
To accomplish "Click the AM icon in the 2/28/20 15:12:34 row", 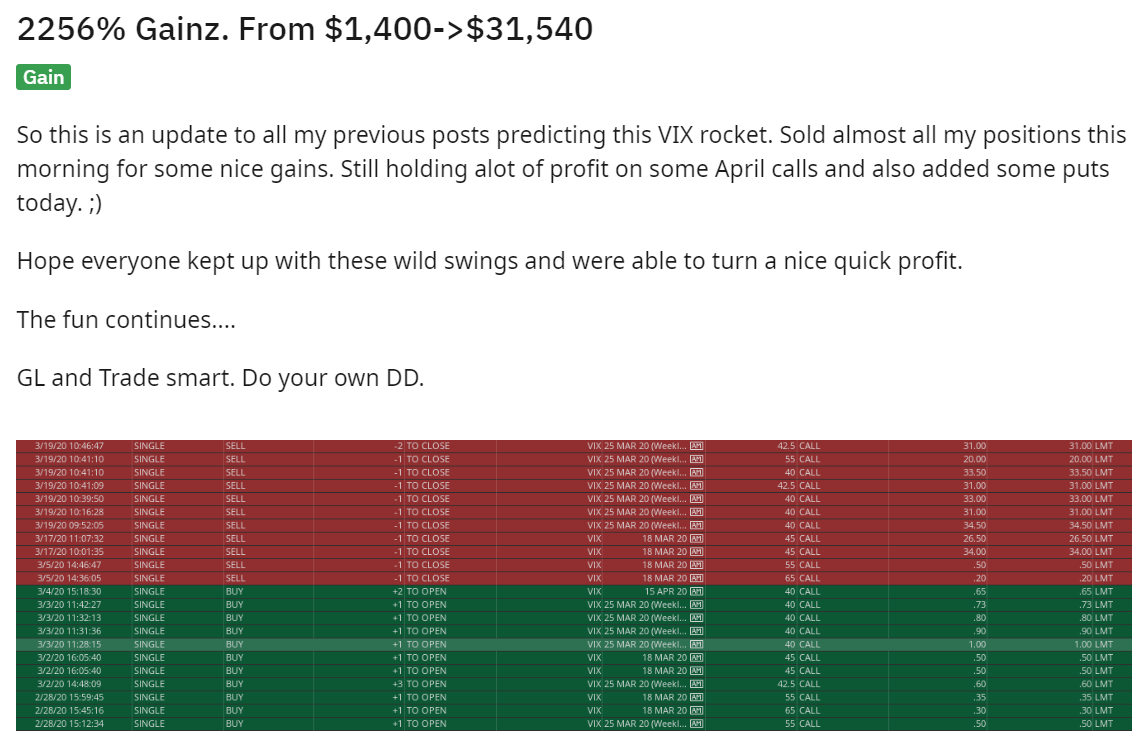I will (x=697, y=723).
